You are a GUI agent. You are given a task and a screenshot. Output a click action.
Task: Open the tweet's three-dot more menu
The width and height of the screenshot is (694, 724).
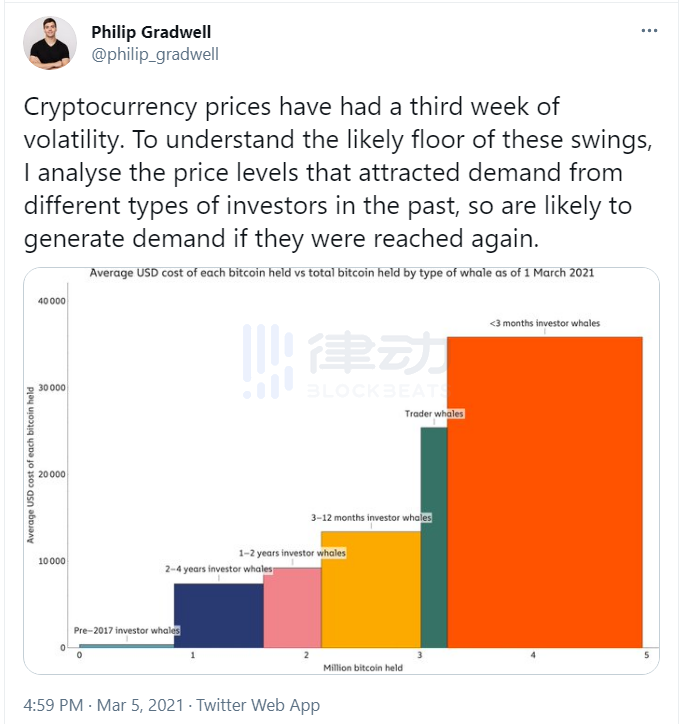tap(650, 31)
